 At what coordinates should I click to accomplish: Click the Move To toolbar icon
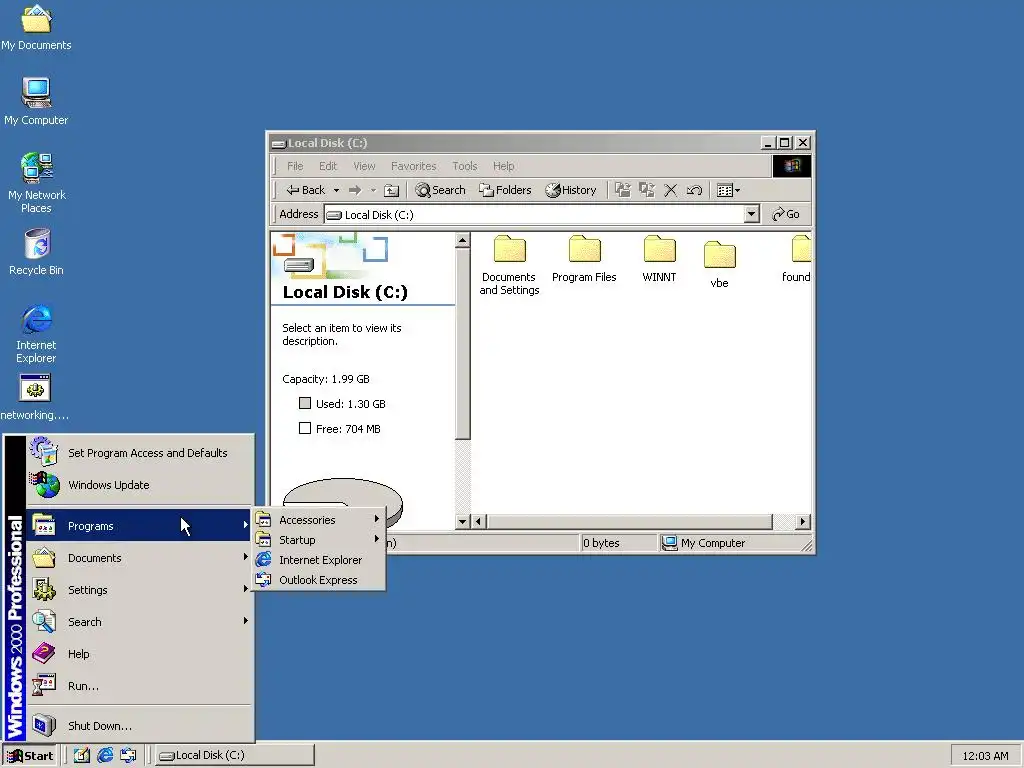pos(623,190)
